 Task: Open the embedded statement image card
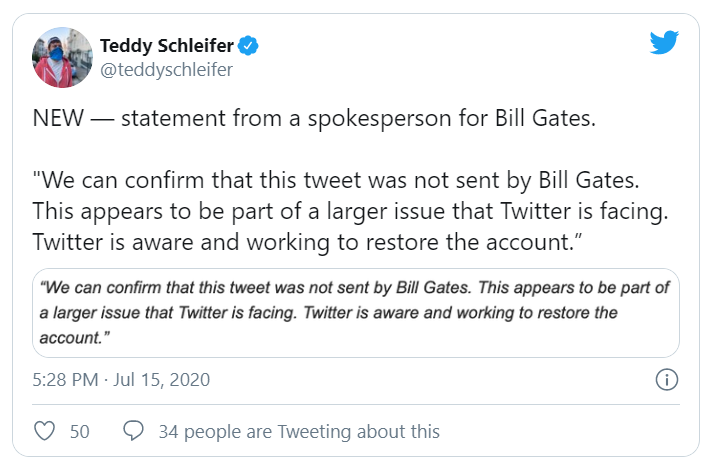coord(355,312)
